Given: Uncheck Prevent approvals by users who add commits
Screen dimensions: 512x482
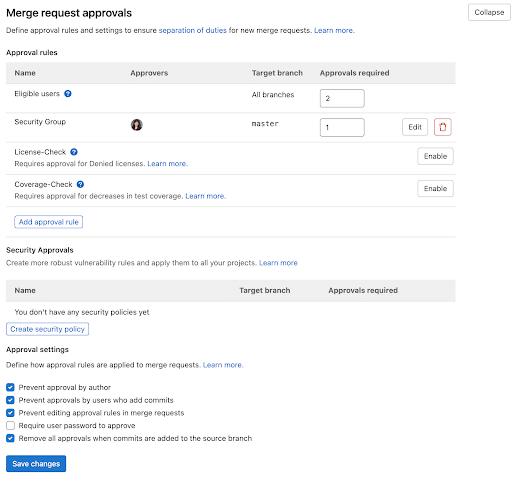Looking at the screenshot, I should (10, 400).
